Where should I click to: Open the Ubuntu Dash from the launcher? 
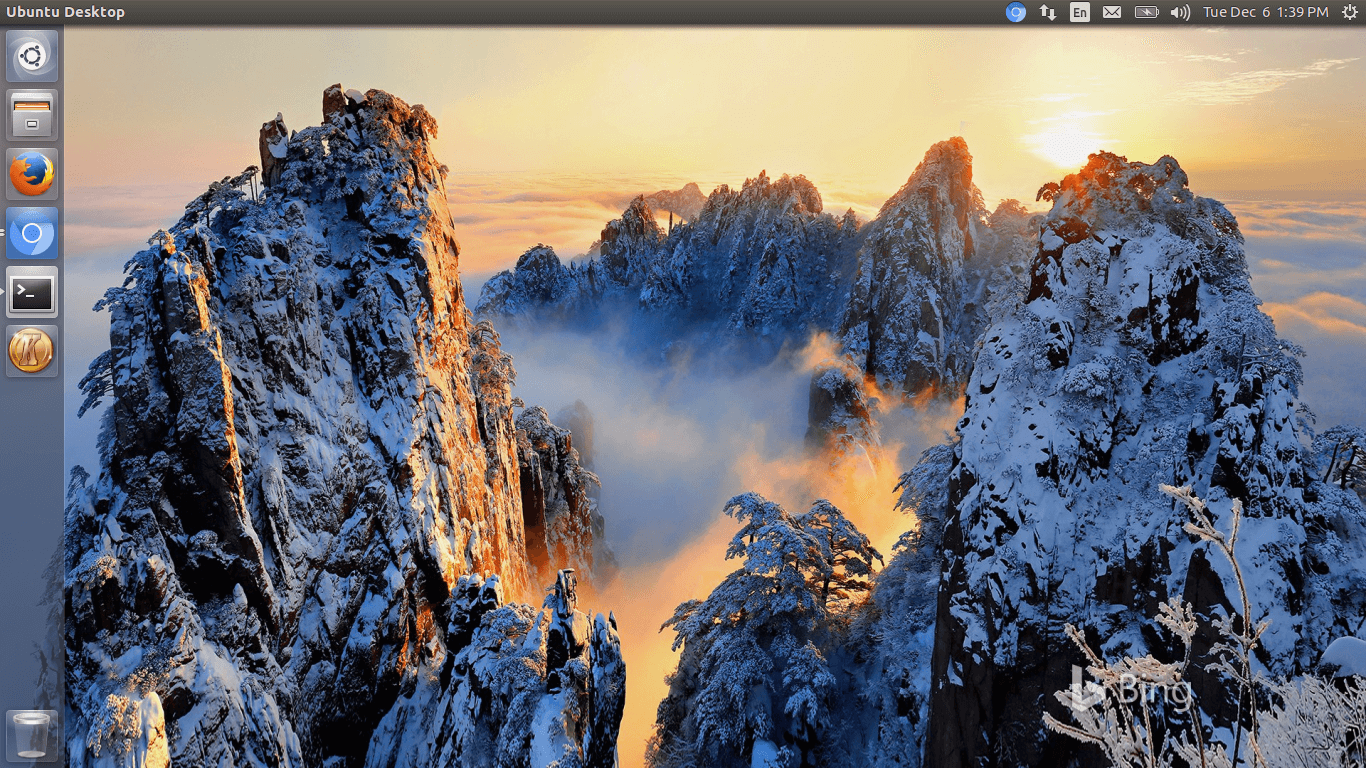pyautogui.click(x=31, y=55)
